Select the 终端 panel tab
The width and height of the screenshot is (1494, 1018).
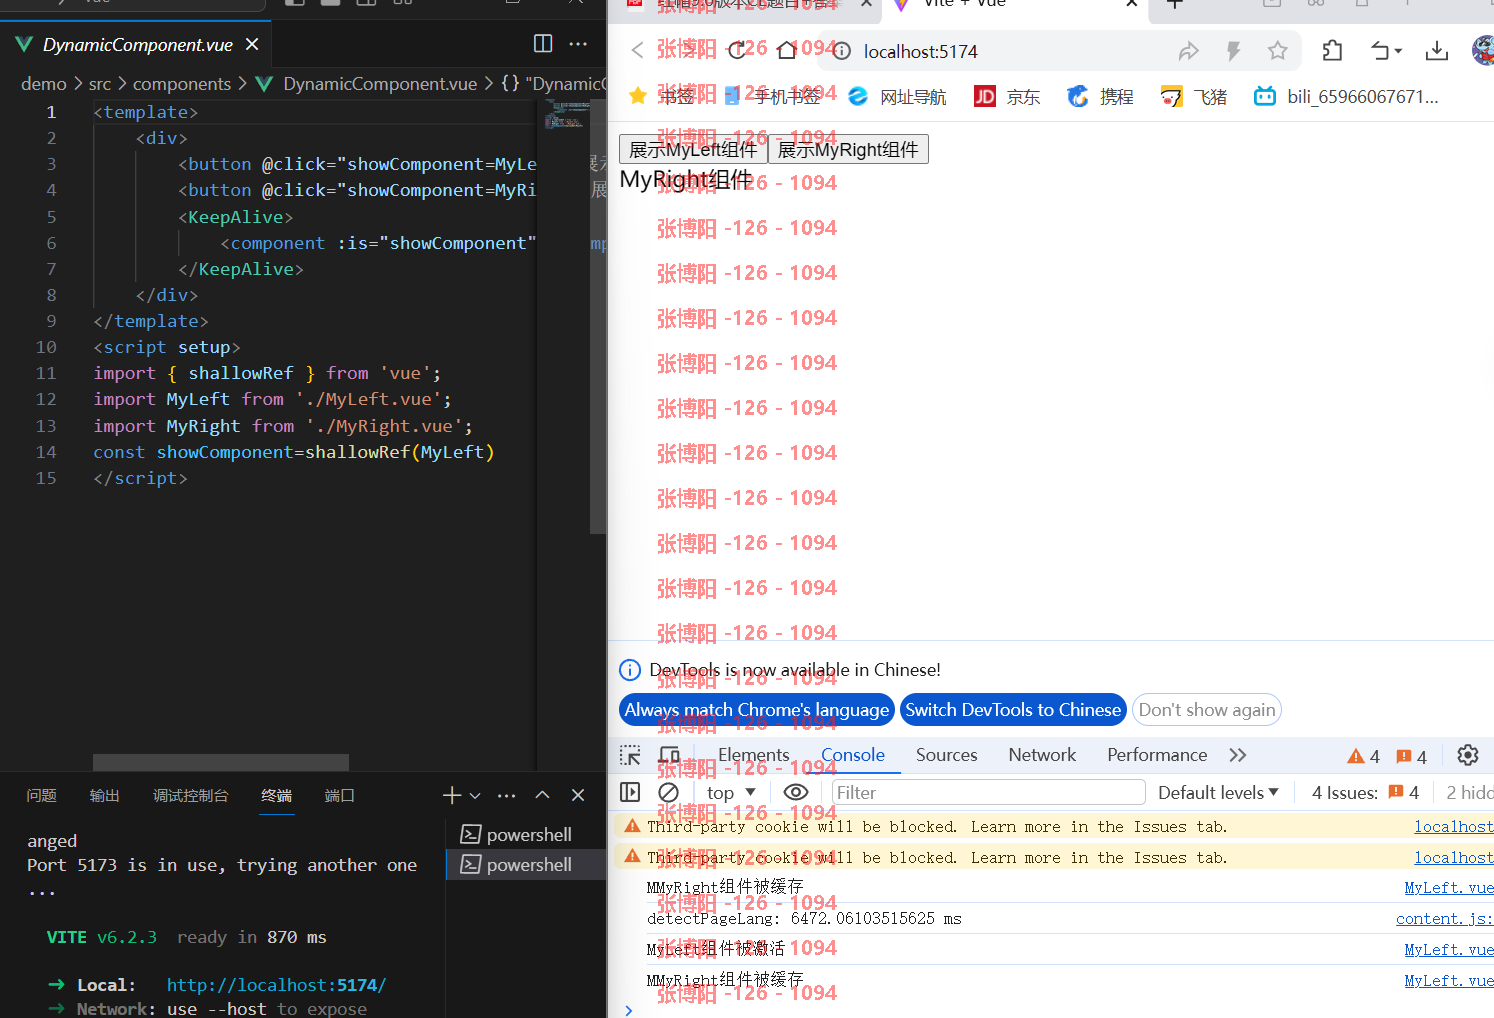pos(276,795)
